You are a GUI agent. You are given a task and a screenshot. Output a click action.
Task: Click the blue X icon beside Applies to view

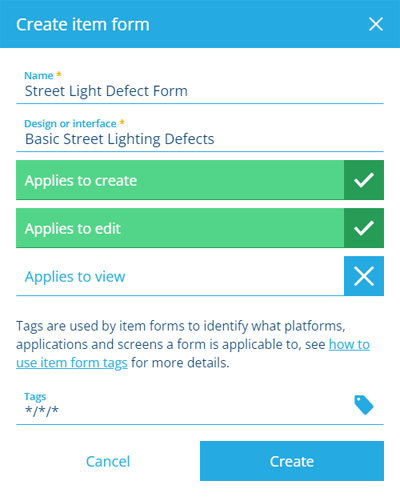click(x=364, y=276)
